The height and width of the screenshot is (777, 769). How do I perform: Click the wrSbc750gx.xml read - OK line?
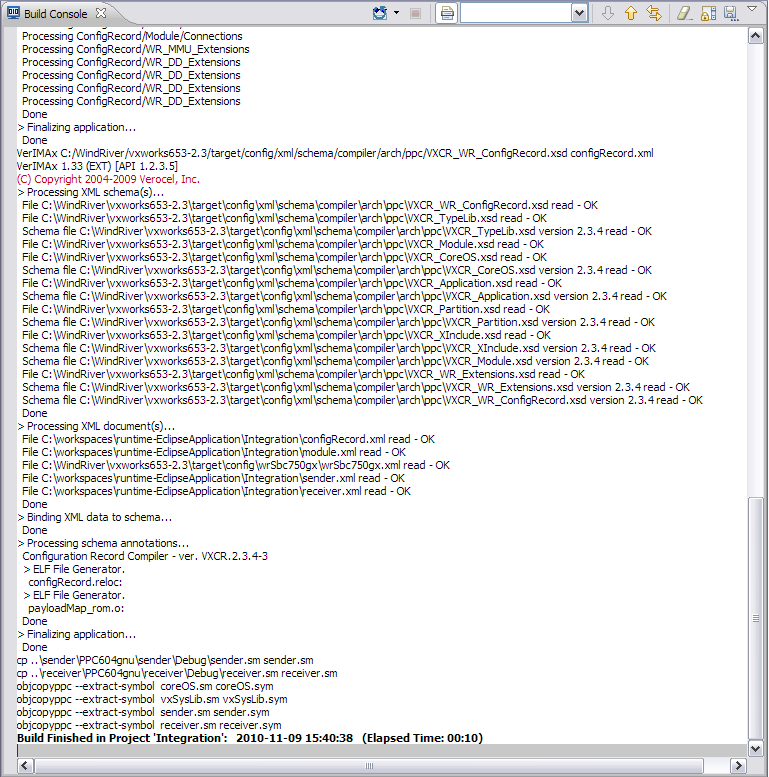coord(236,465)
